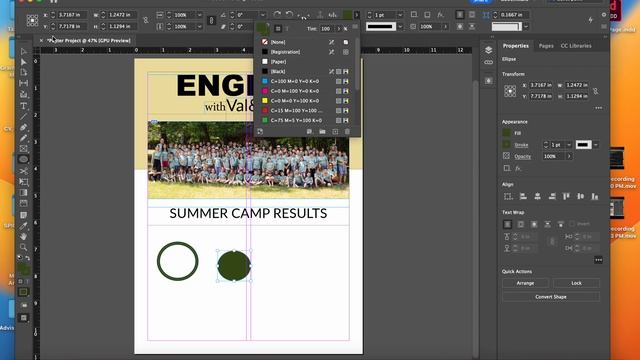Select the filled green ellipse on canvas
The height and width of the screenshot is (360, 640).
[x=234, y=266]
